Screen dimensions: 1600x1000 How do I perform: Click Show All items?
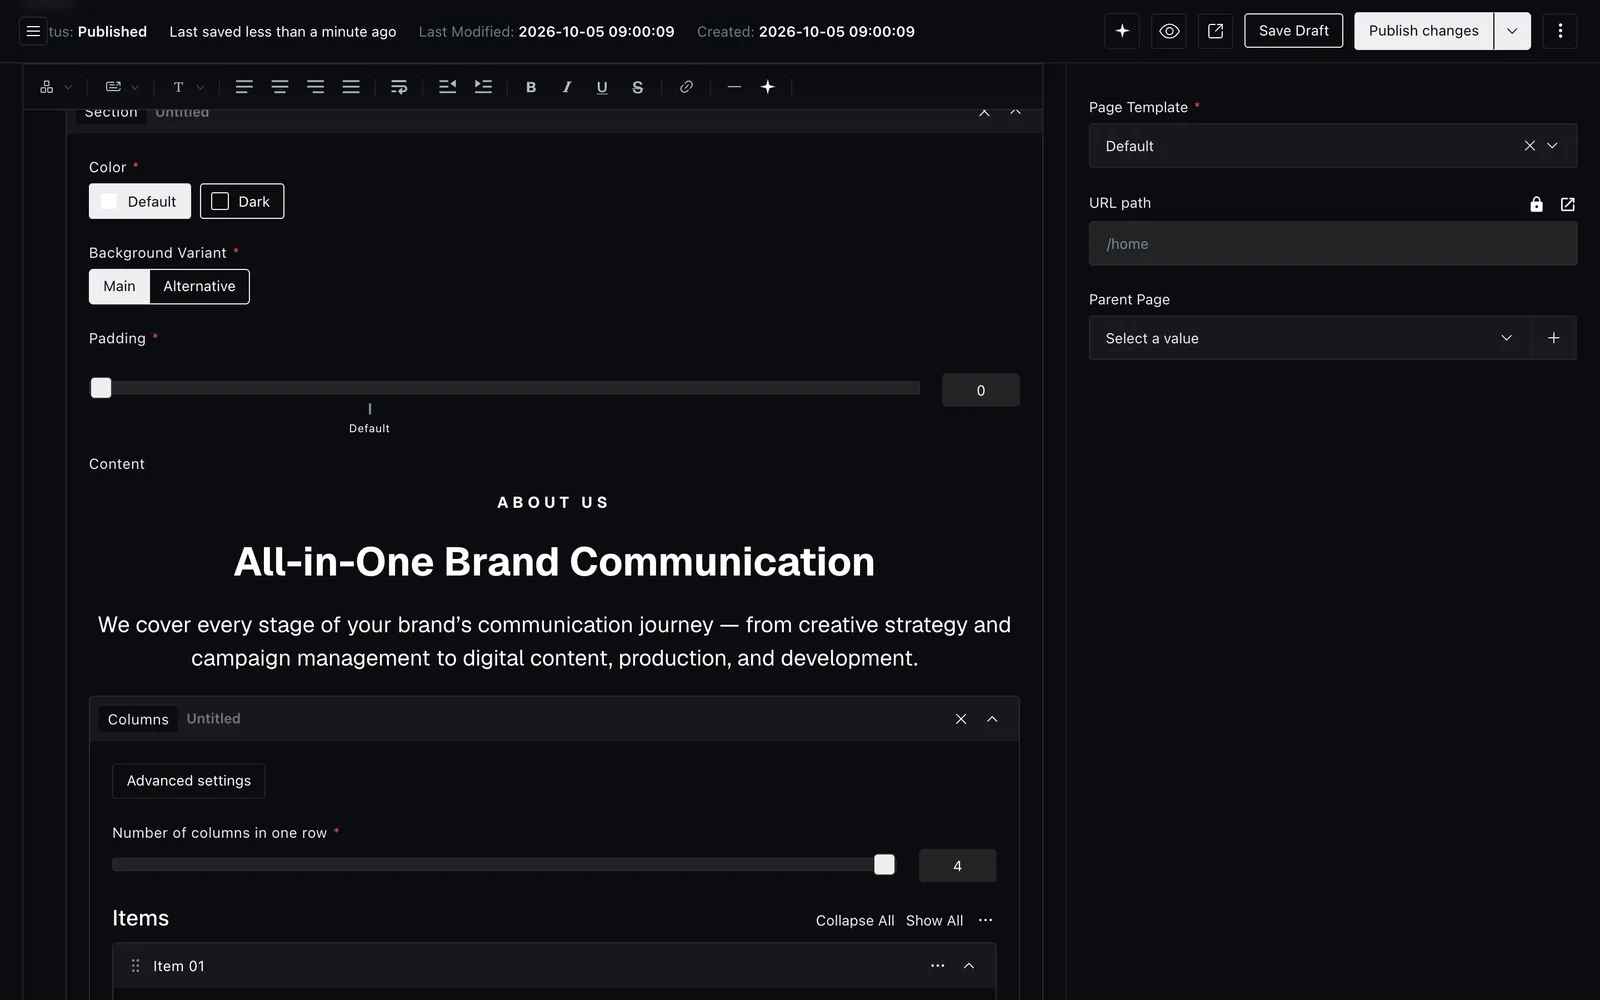[934, 920]
